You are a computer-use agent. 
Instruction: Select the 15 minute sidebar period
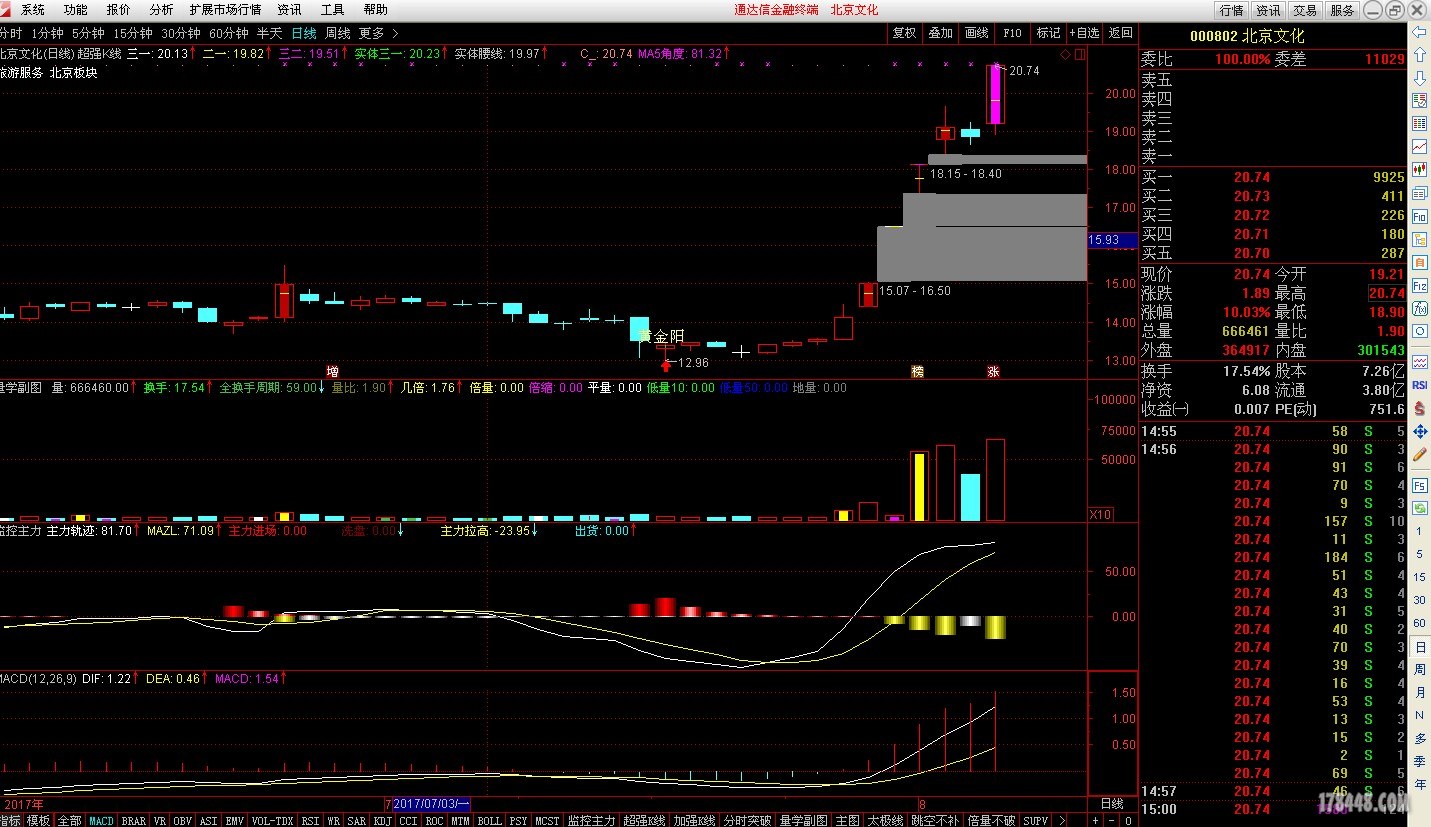pyautogui.click(x=1419, y=577)
